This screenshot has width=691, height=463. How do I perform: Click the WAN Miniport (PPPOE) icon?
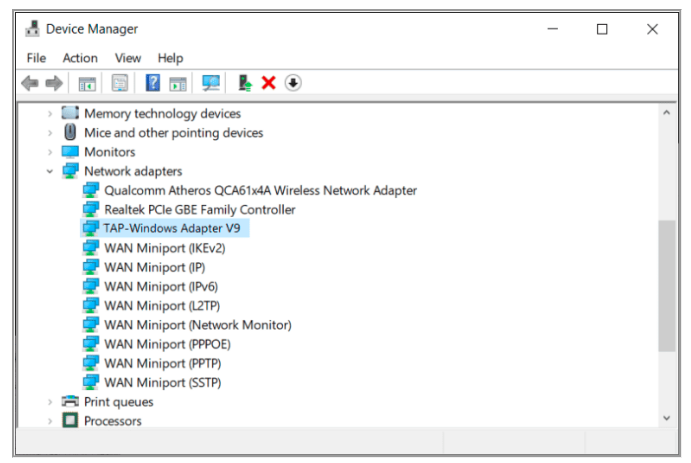tap(90, 344)
